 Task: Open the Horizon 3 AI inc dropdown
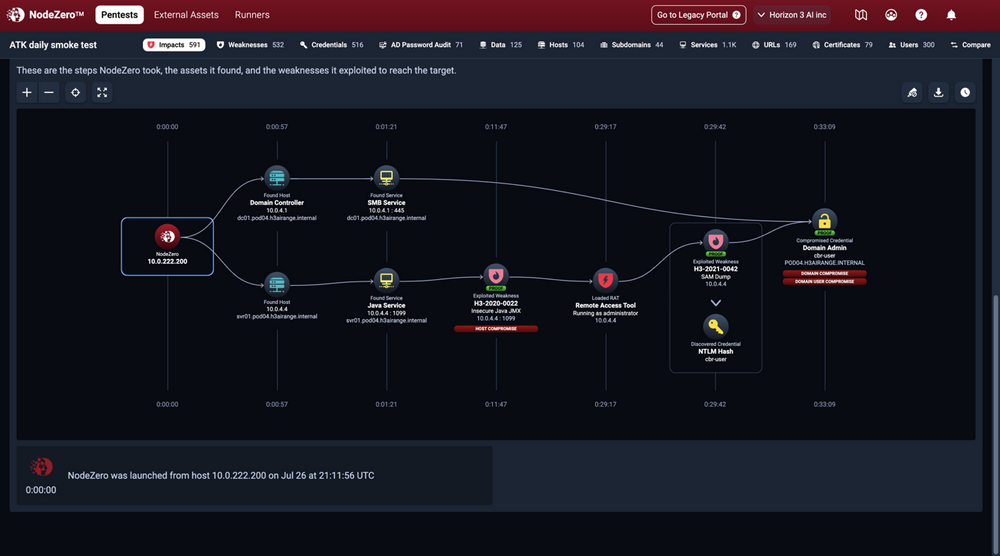pos(791,15)
